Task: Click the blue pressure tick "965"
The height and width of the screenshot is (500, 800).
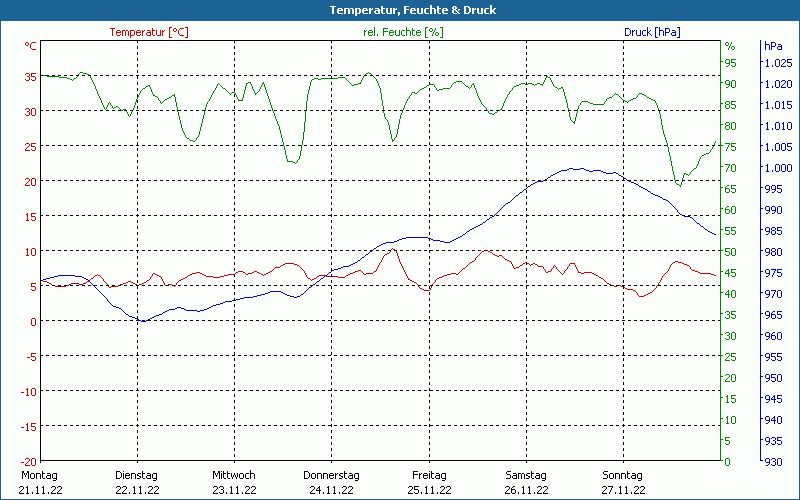Action: pyautogui.click(x=773, y=315)
